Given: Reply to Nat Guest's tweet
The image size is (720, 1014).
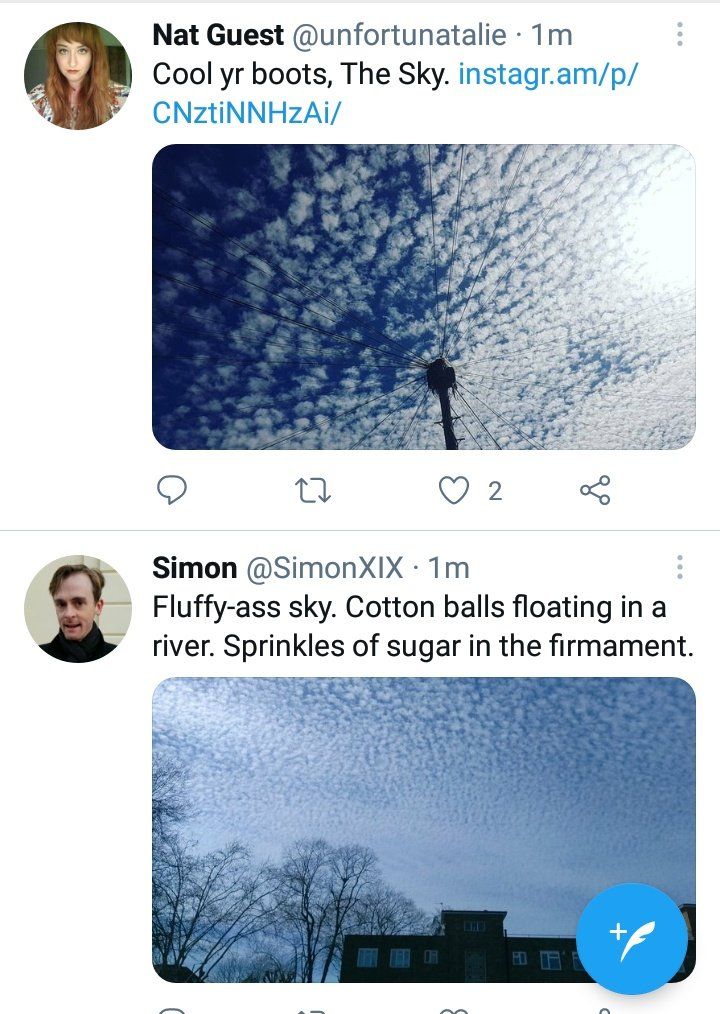Looking at the screenshot, I should 173,490.
